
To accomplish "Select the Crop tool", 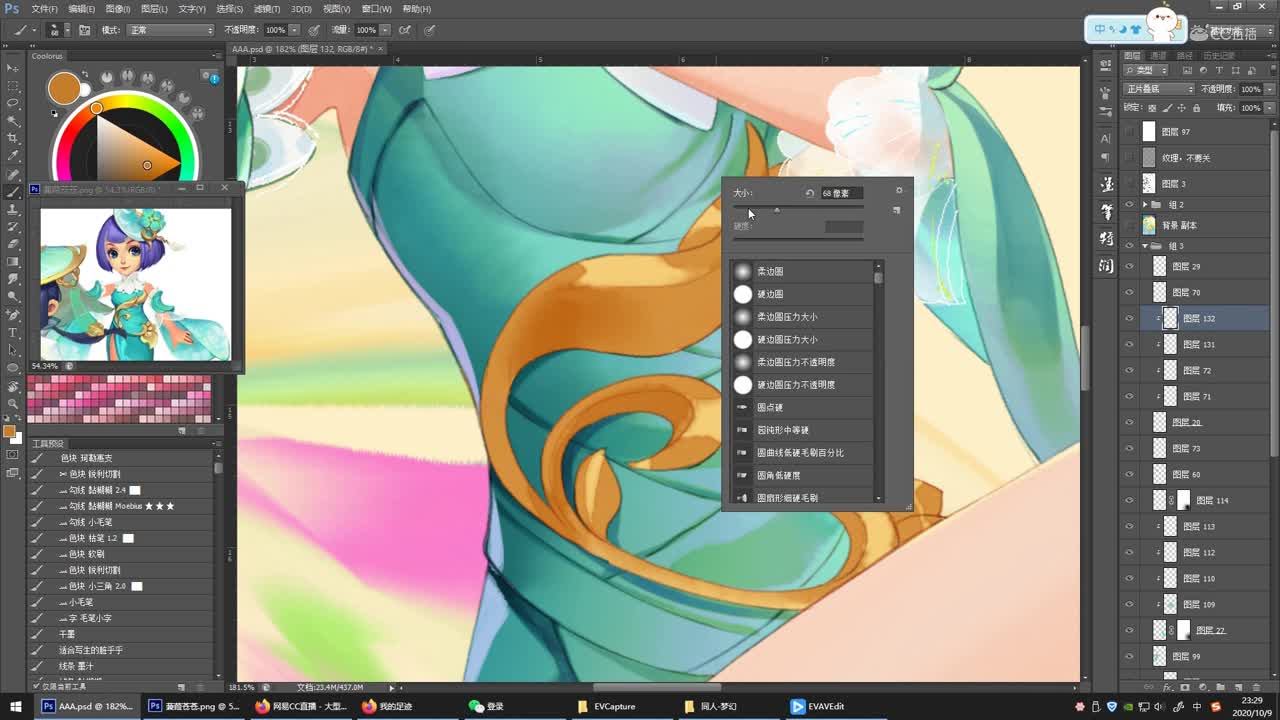I will coord(13,138).
